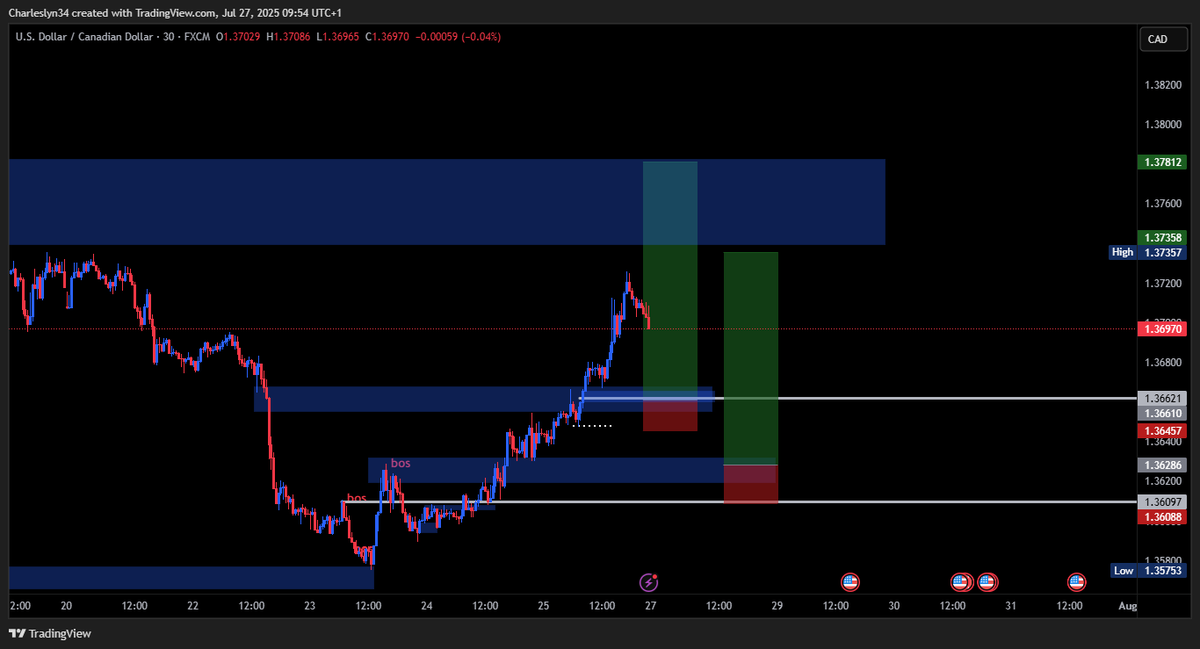Click the red 1.36088 stop price label
Screen dimensions: 1200x649
[1161, 516]
